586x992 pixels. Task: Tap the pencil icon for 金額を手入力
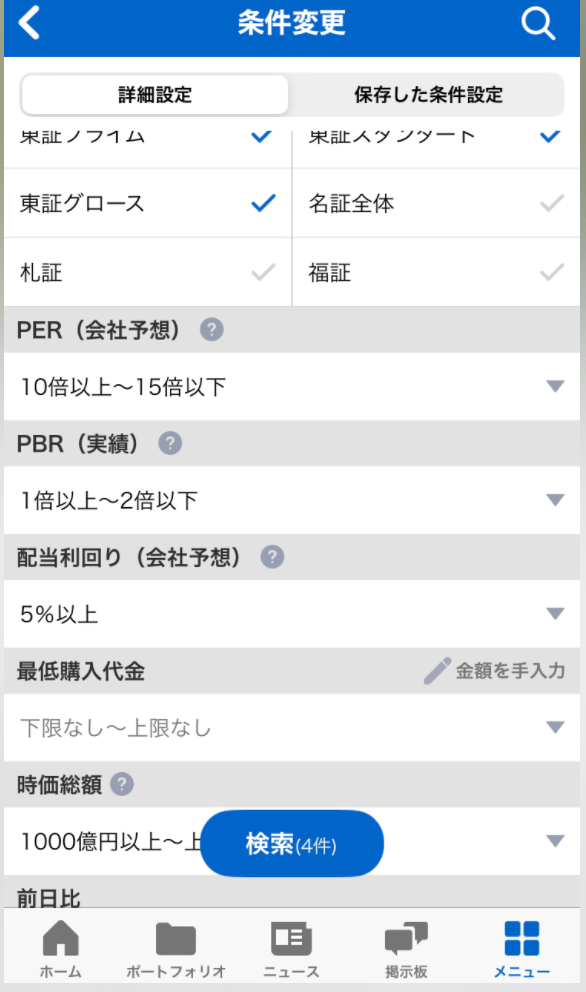click(x=437, y=671)
